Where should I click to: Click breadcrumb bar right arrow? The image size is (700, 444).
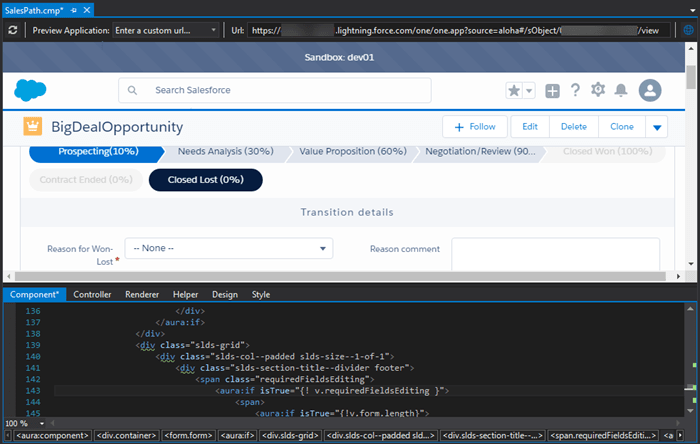pos(680,436)
